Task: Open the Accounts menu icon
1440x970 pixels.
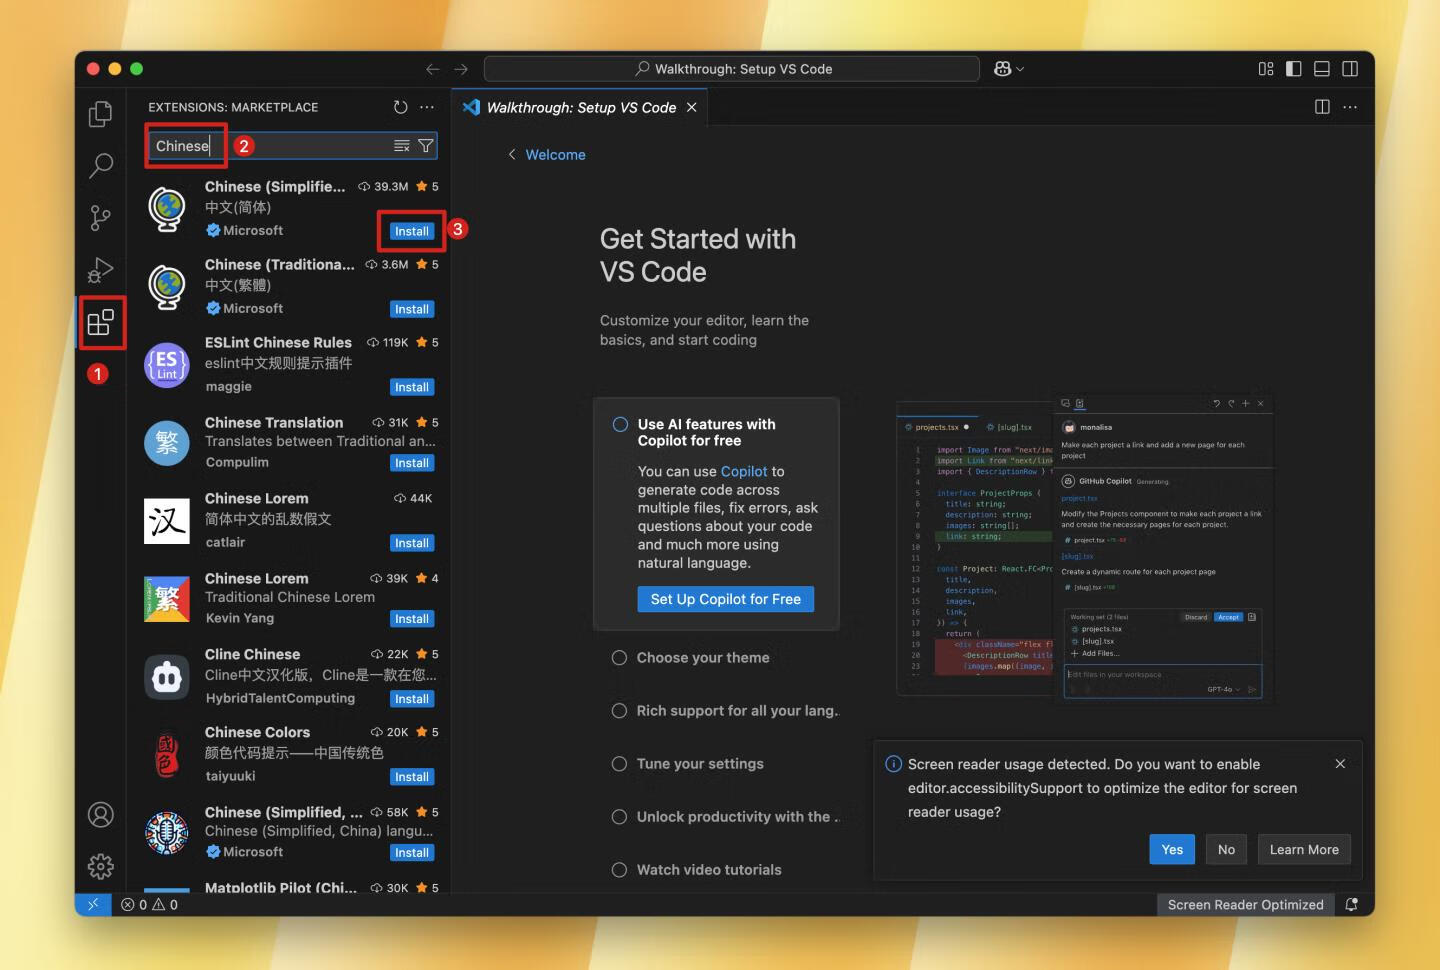Action: pyautogui.click(x=101, y=815)
